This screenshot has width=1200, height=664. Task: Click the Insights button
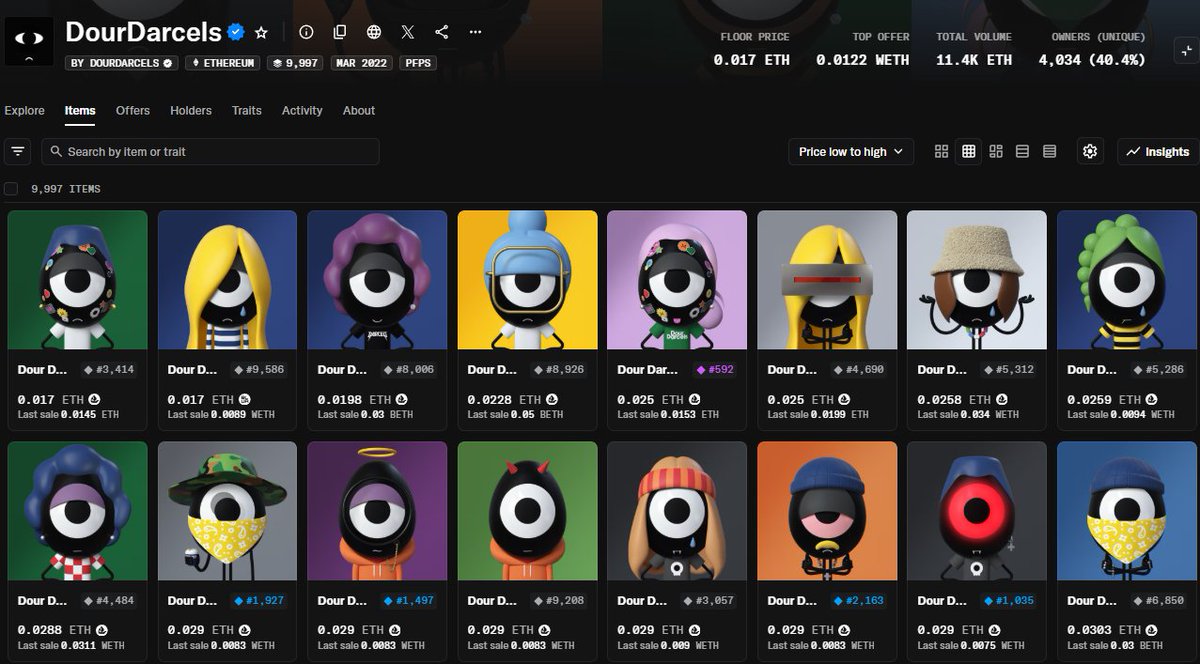point(1158,151)
